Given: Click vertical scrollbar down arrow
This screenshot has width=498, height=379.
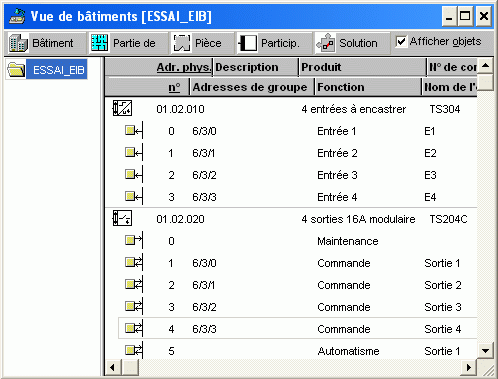Looking at the screenshot, I should pos(485,351).
